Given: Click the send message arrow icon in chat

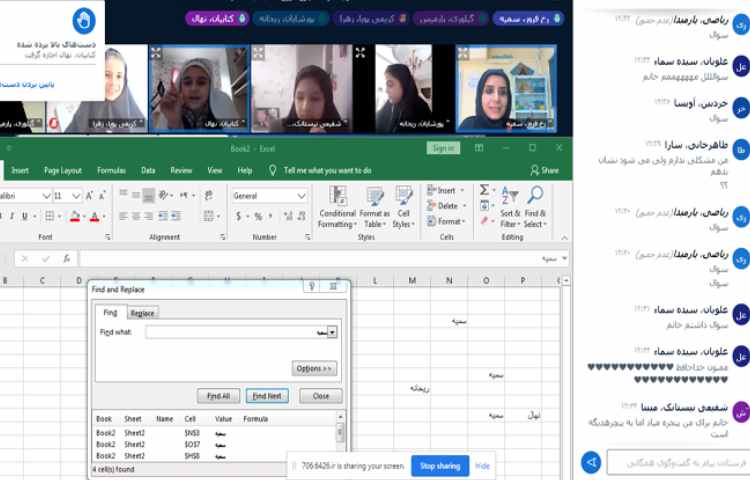Looking at the screenshot, I should coord(591,462).
